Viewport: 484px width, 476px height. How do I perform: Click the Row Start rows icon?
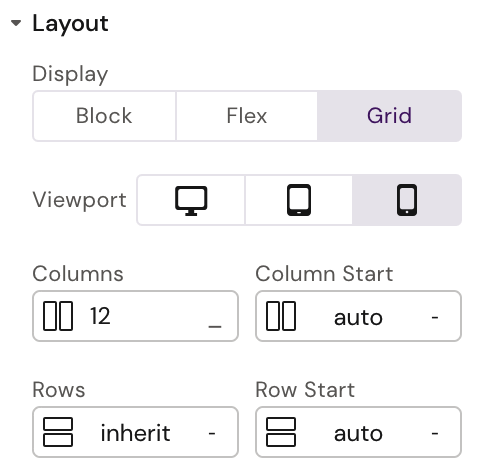tap(281, 432)
